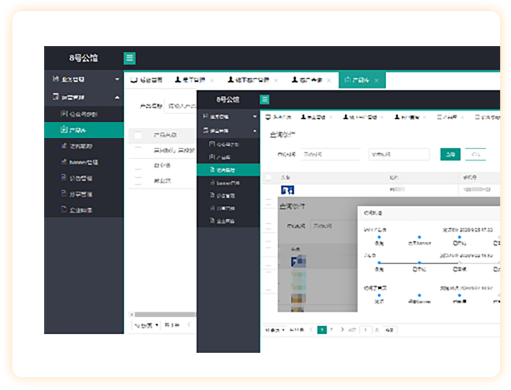Click the icon of the teal highlighted sidebar item, front window
The image size is (511, 390).
click(x=212, y=170)
